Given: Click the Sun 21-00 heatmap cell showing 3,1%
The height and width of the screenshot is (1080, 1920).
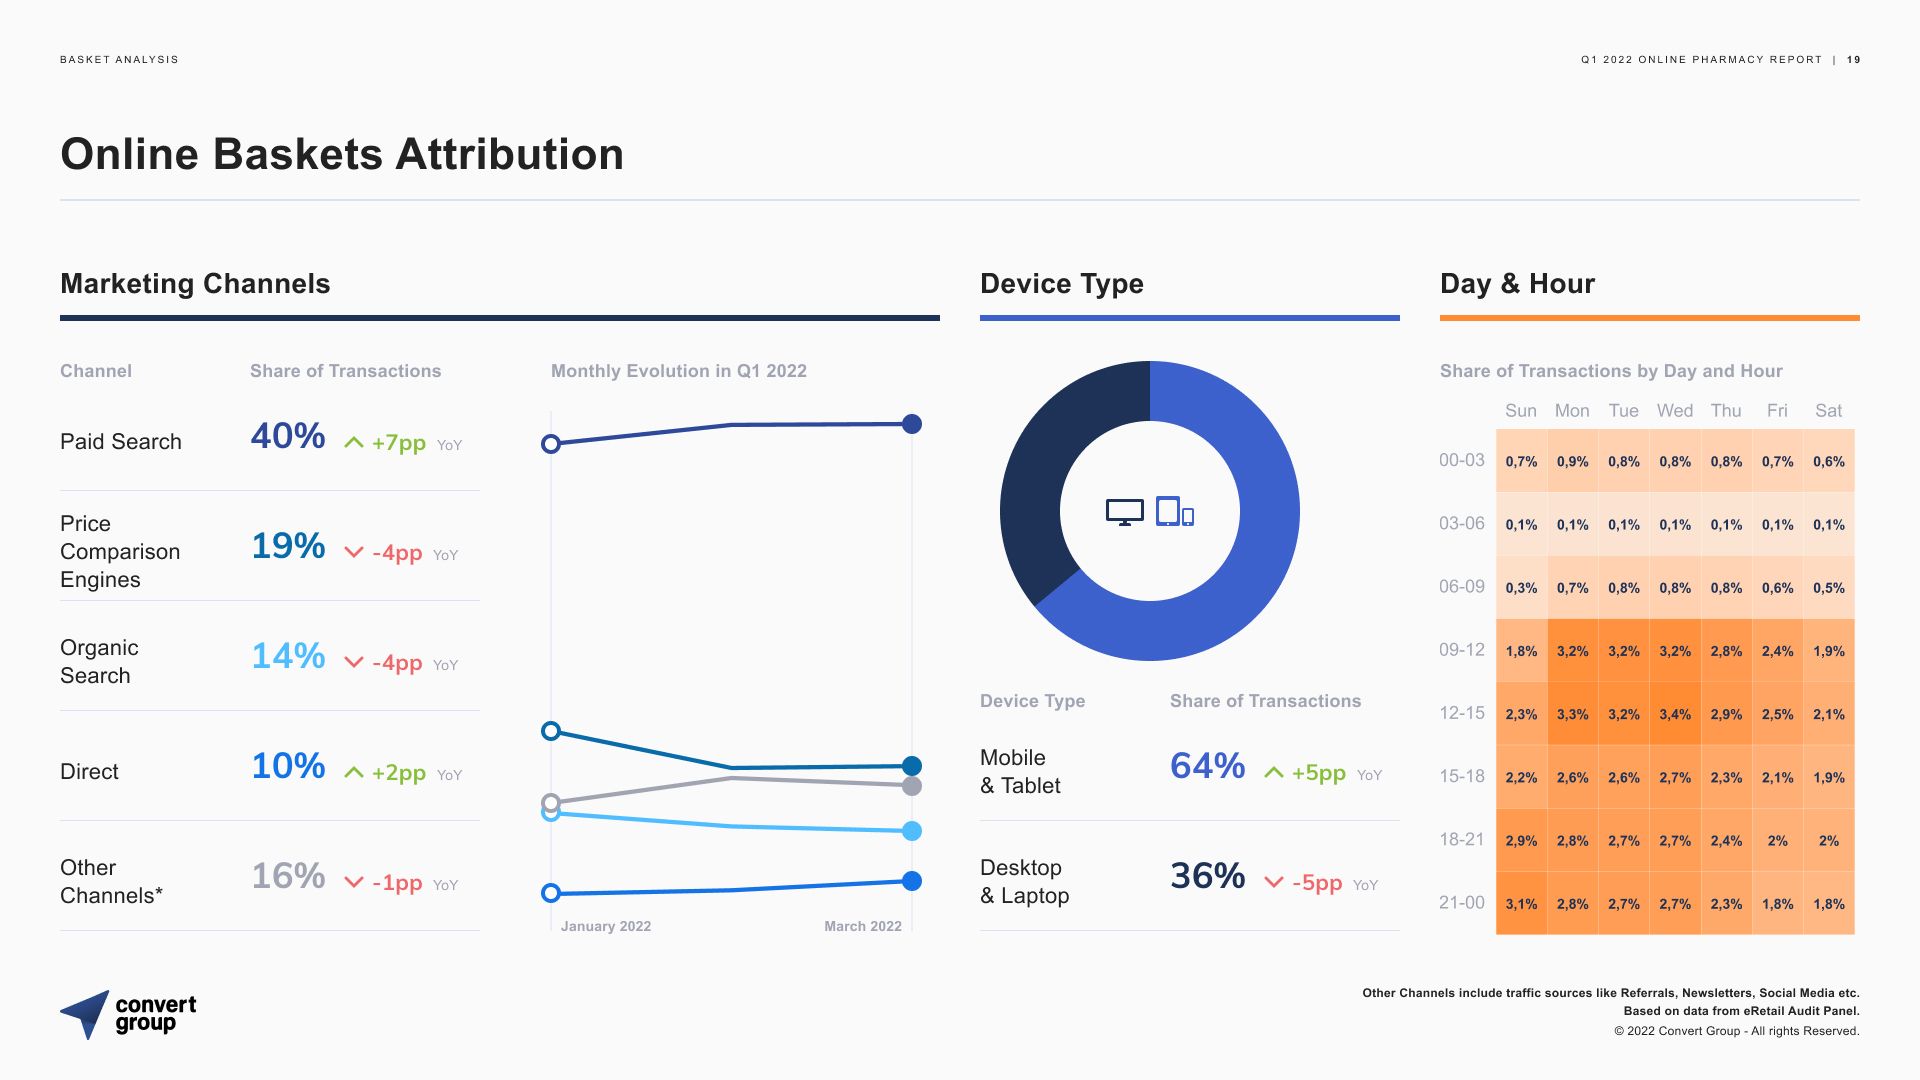Looking at the screenshot, I should 1521,904.
